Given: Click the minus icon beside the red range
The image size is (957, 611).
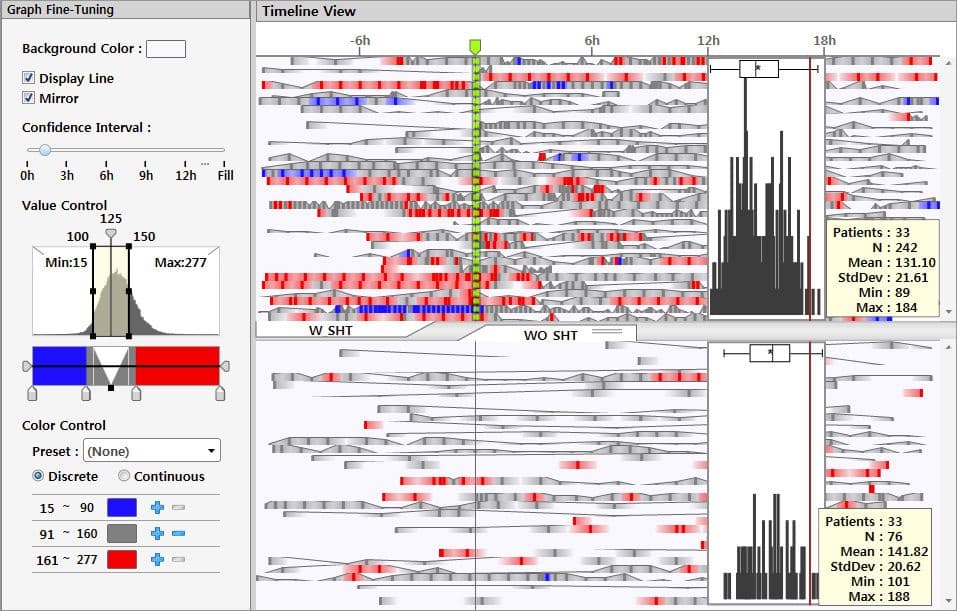Looking at the screenshot, I should [179, 560].
